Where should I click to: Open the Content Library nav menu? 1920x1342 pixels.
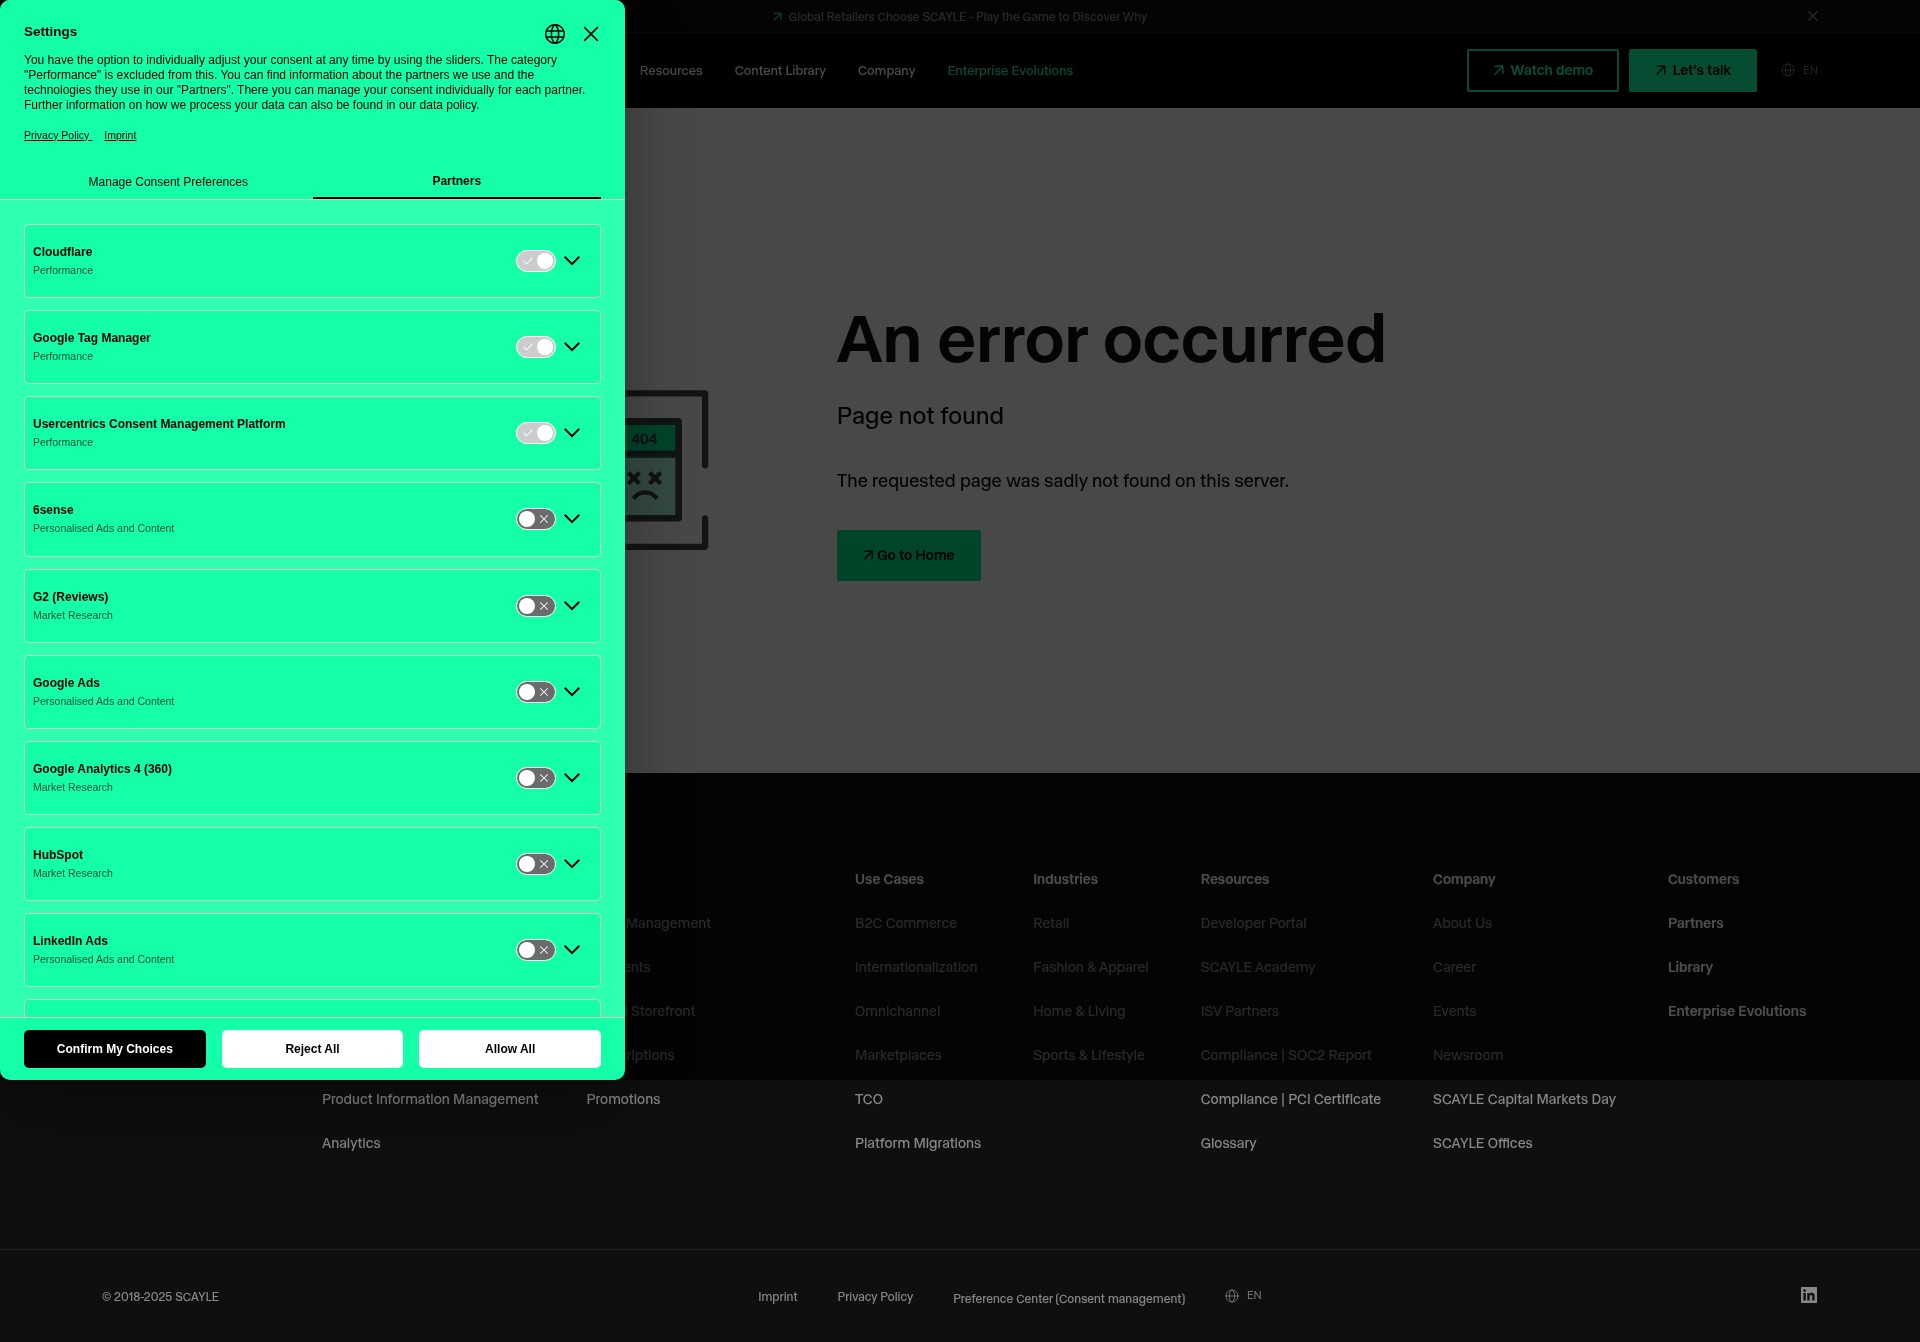coord(780,71)
